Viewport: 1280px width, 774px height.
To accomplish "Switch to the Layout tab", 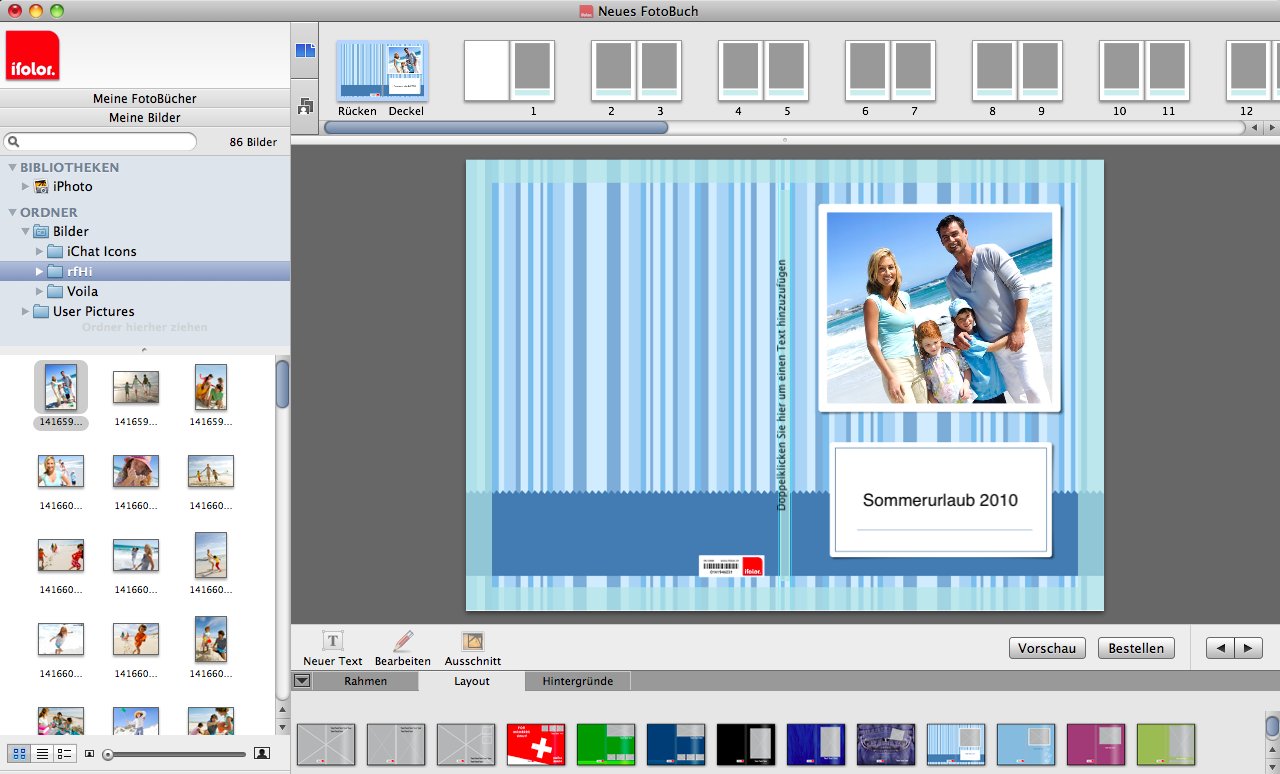I will [472, 681].
